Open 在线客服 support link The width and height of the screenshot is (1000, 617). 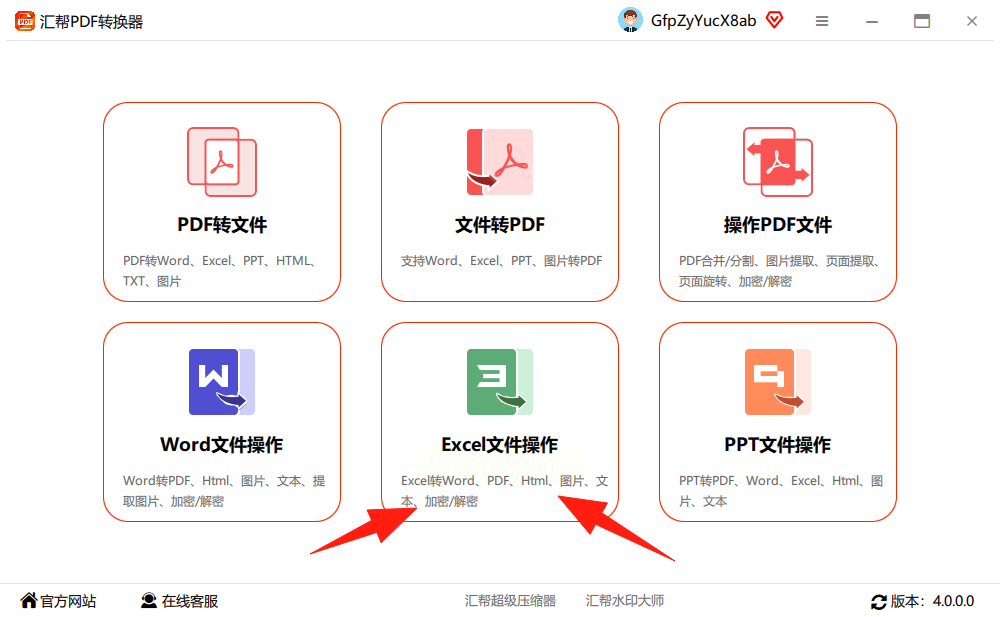point(179,601)
